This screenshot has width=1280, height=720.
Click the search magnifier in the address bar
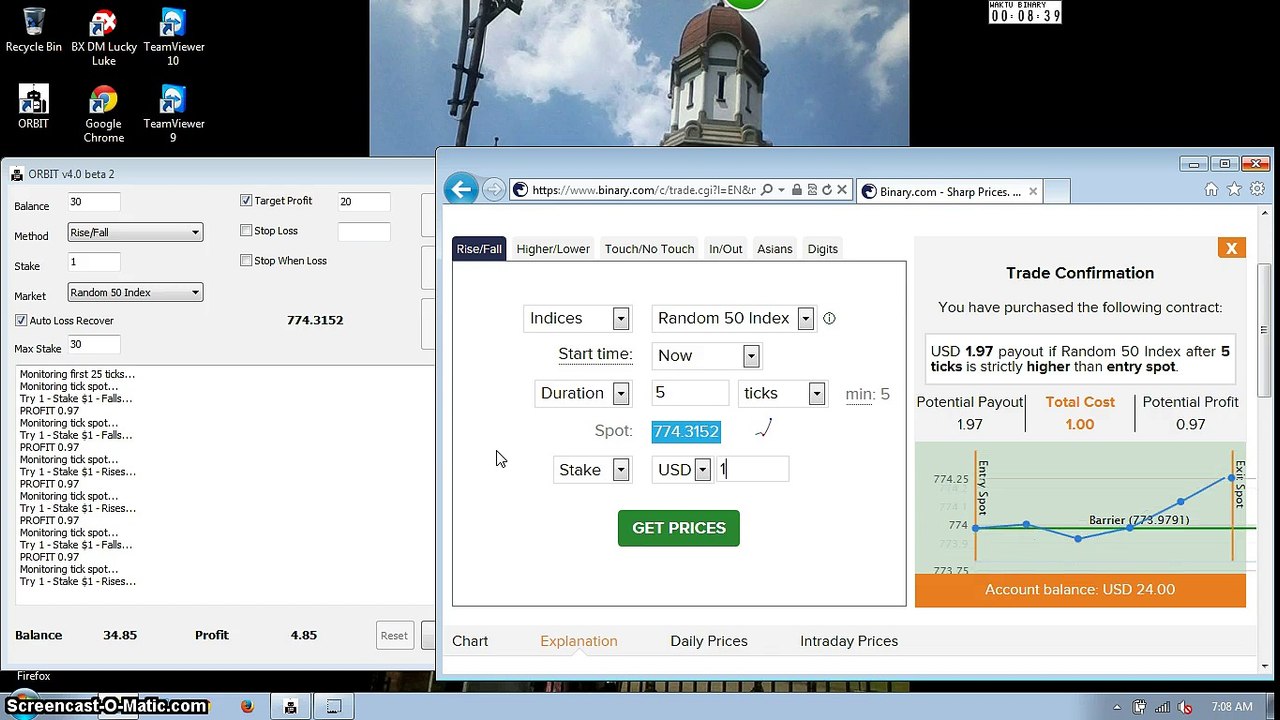[x=766, y=190]
